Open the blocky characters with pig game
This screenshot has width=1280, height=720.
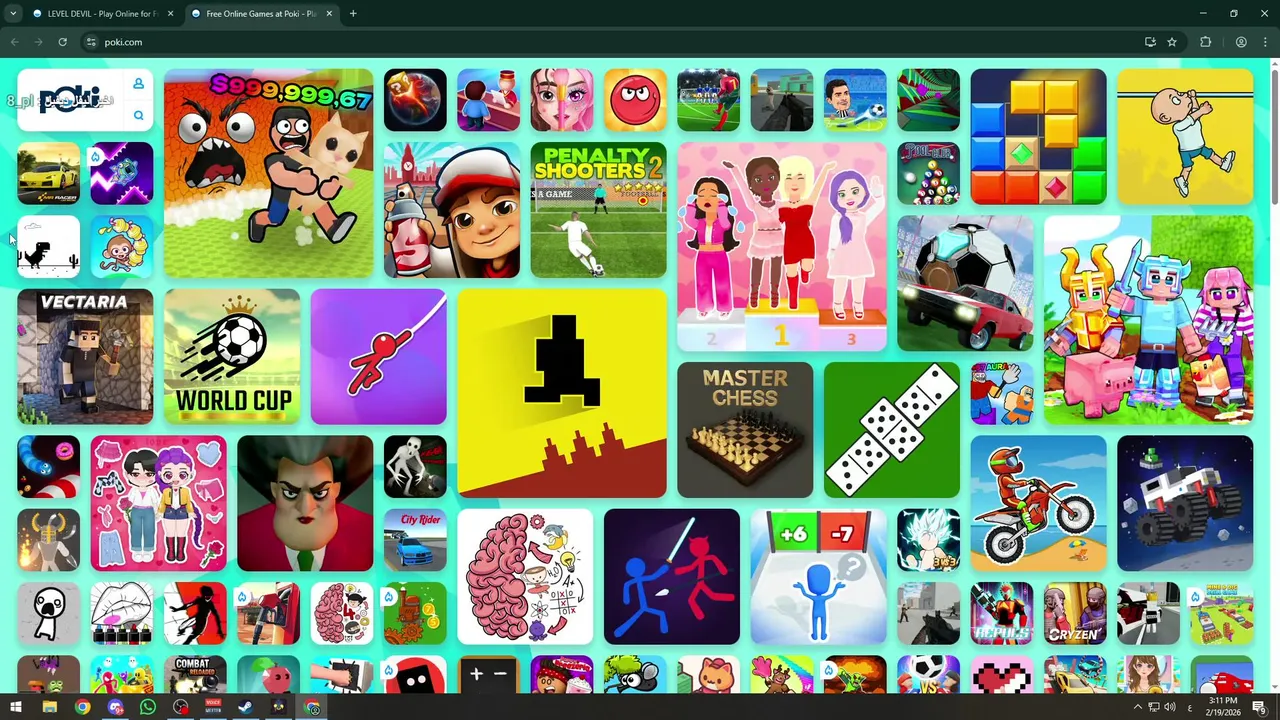[x=1148, y=320]
